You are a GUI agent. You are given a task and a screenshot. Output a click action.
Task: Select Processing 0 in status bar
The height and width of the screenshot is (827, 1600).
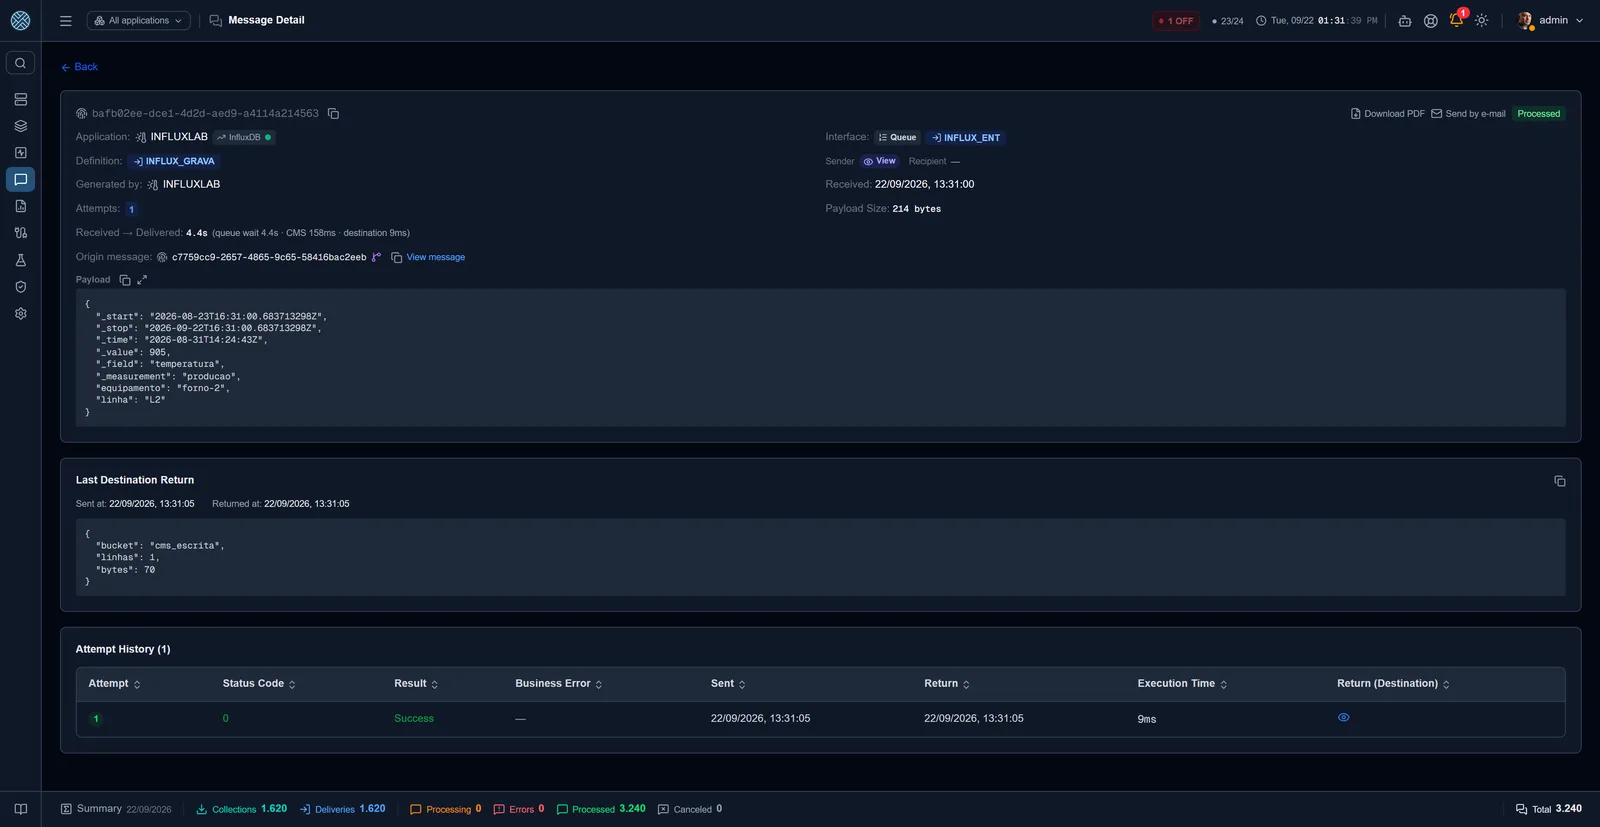pos(446,809)
